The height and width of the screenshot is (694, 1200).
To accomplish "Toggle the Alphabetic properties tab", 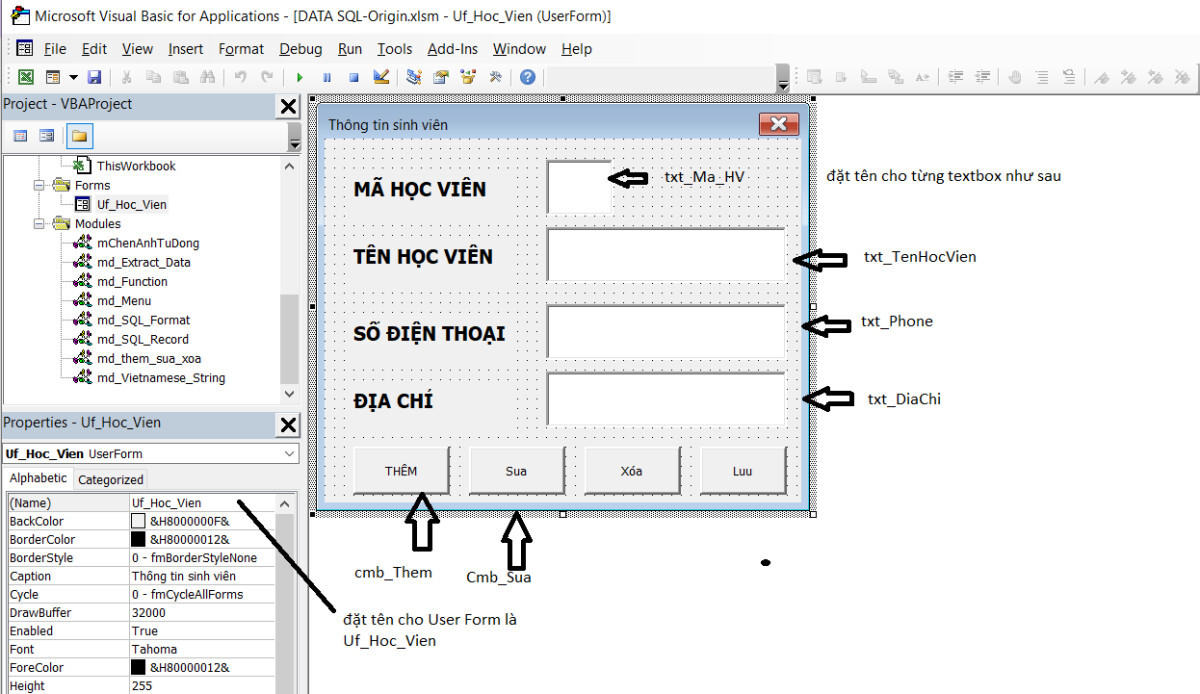I will [x=38, y=478].
